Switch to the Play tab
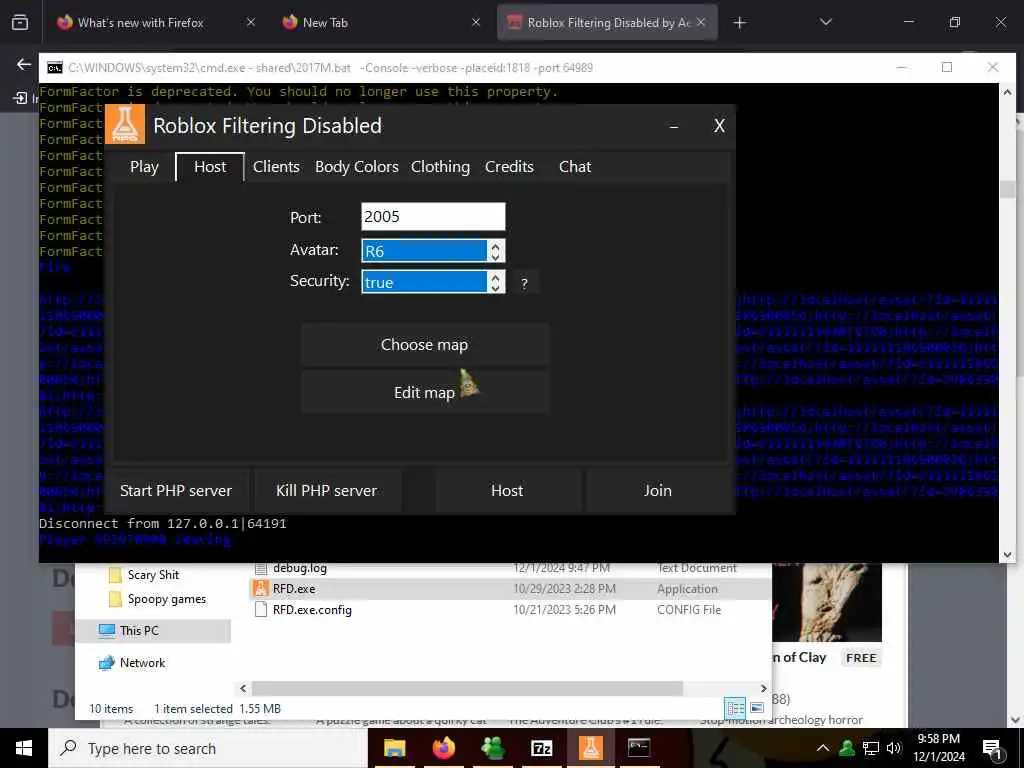The image size is (1024, 768). pos(144,167)
